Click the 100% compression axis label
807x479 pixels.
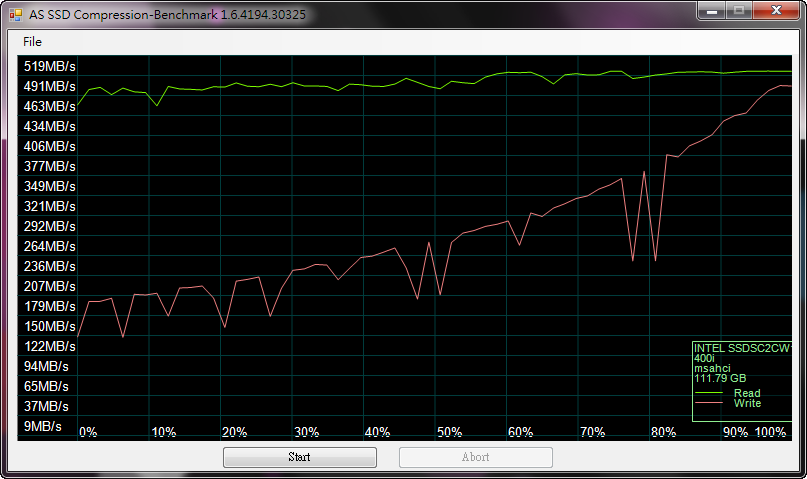(770, 432)
